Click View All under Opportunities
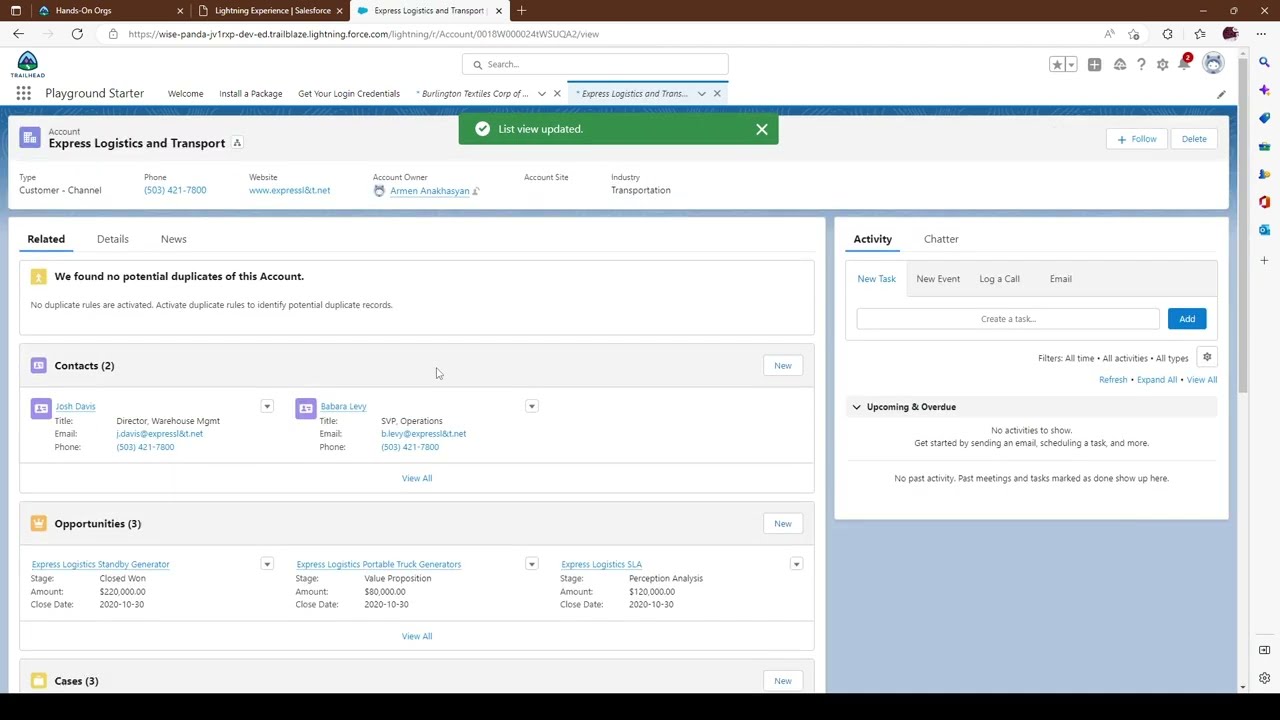Viewport: 1280px width, 720px height. (x=417, y=636)
